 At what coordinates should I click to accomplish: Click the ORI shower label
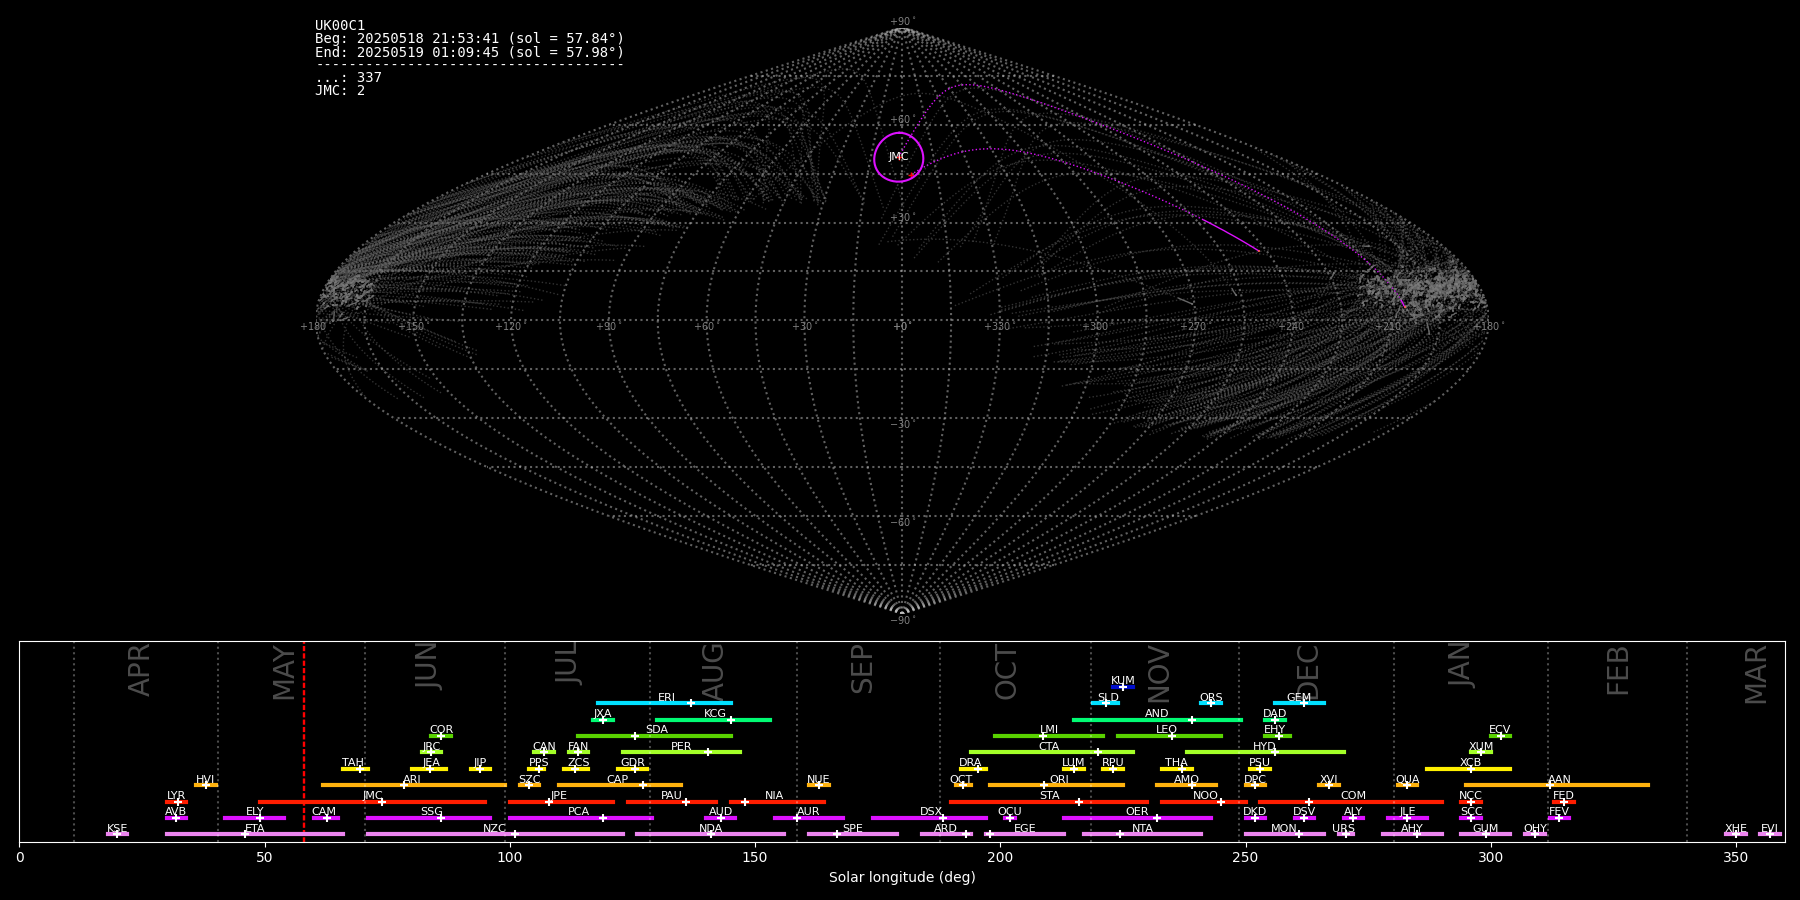click(x=1059, y=780)
